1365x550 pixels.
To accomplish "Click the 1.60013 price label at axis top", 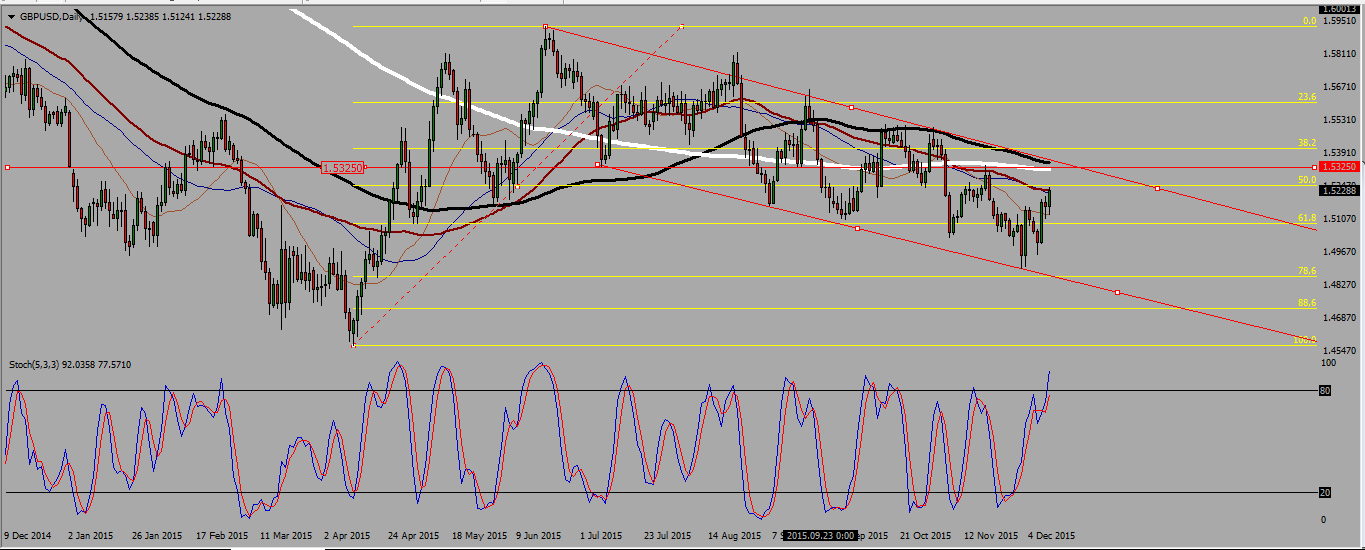I will pos(1339,8).
